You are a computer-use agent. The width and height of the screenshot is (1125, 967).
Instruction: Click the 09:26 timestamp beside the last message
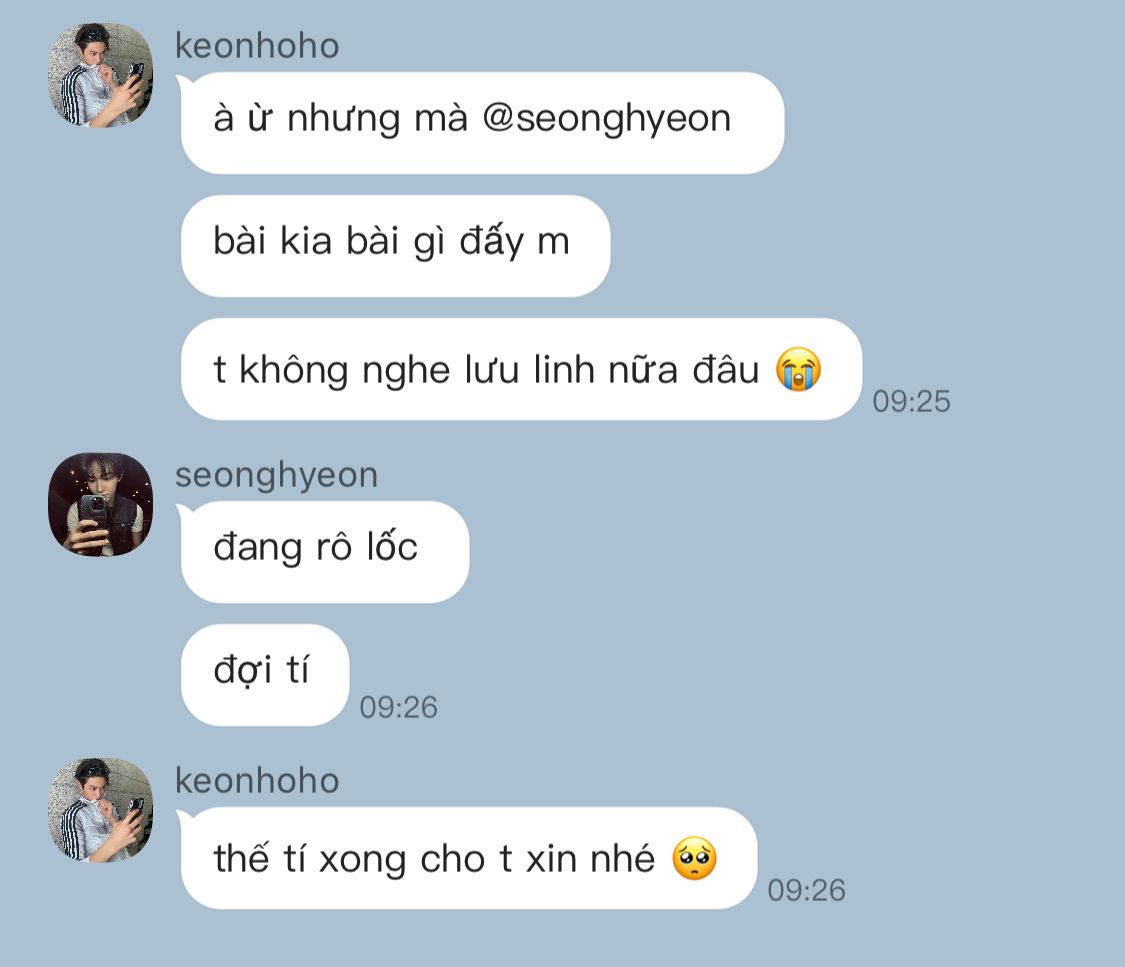[806, 890]
